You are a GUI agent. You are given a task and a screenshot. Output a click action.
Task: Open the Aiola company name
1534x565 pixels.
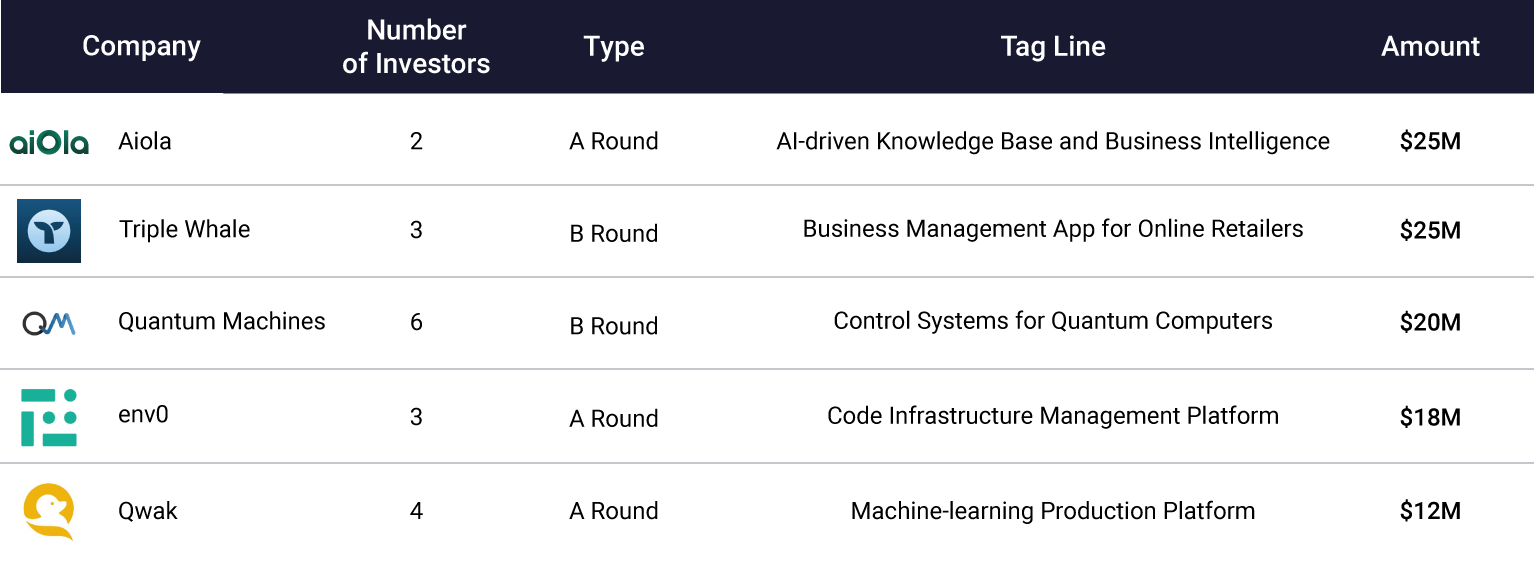click(145, 141)
